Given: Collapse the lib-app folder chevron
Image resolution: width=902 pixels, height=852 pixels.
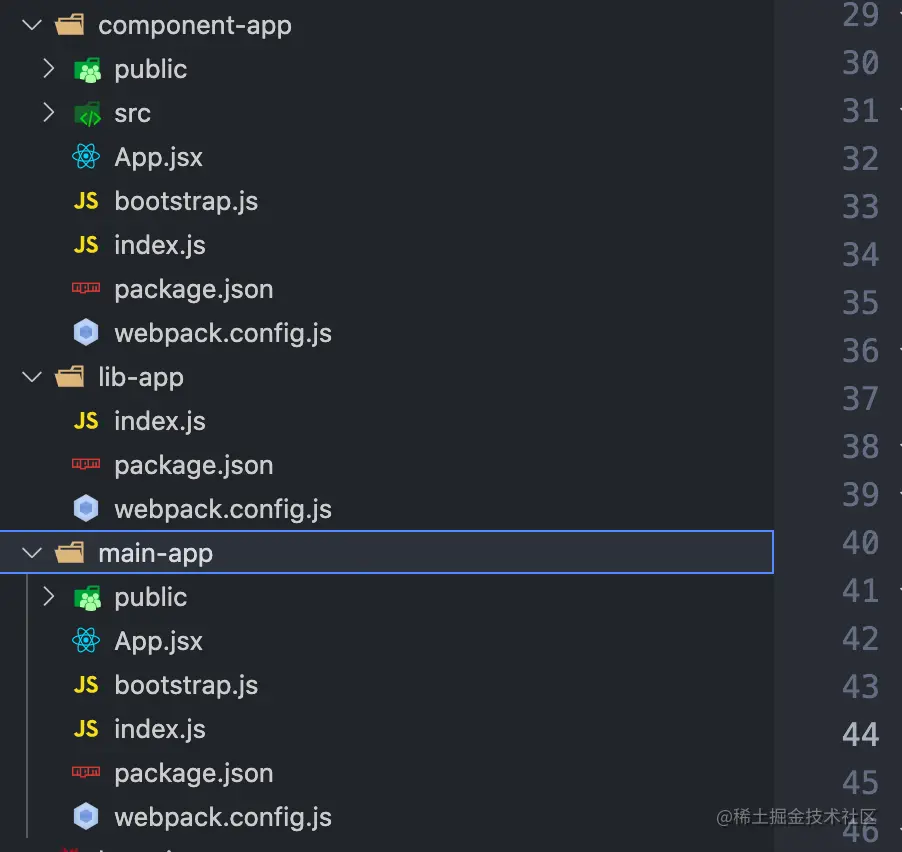Looking at the screenshot, I should pyautogui.click(x=32, y=377).
